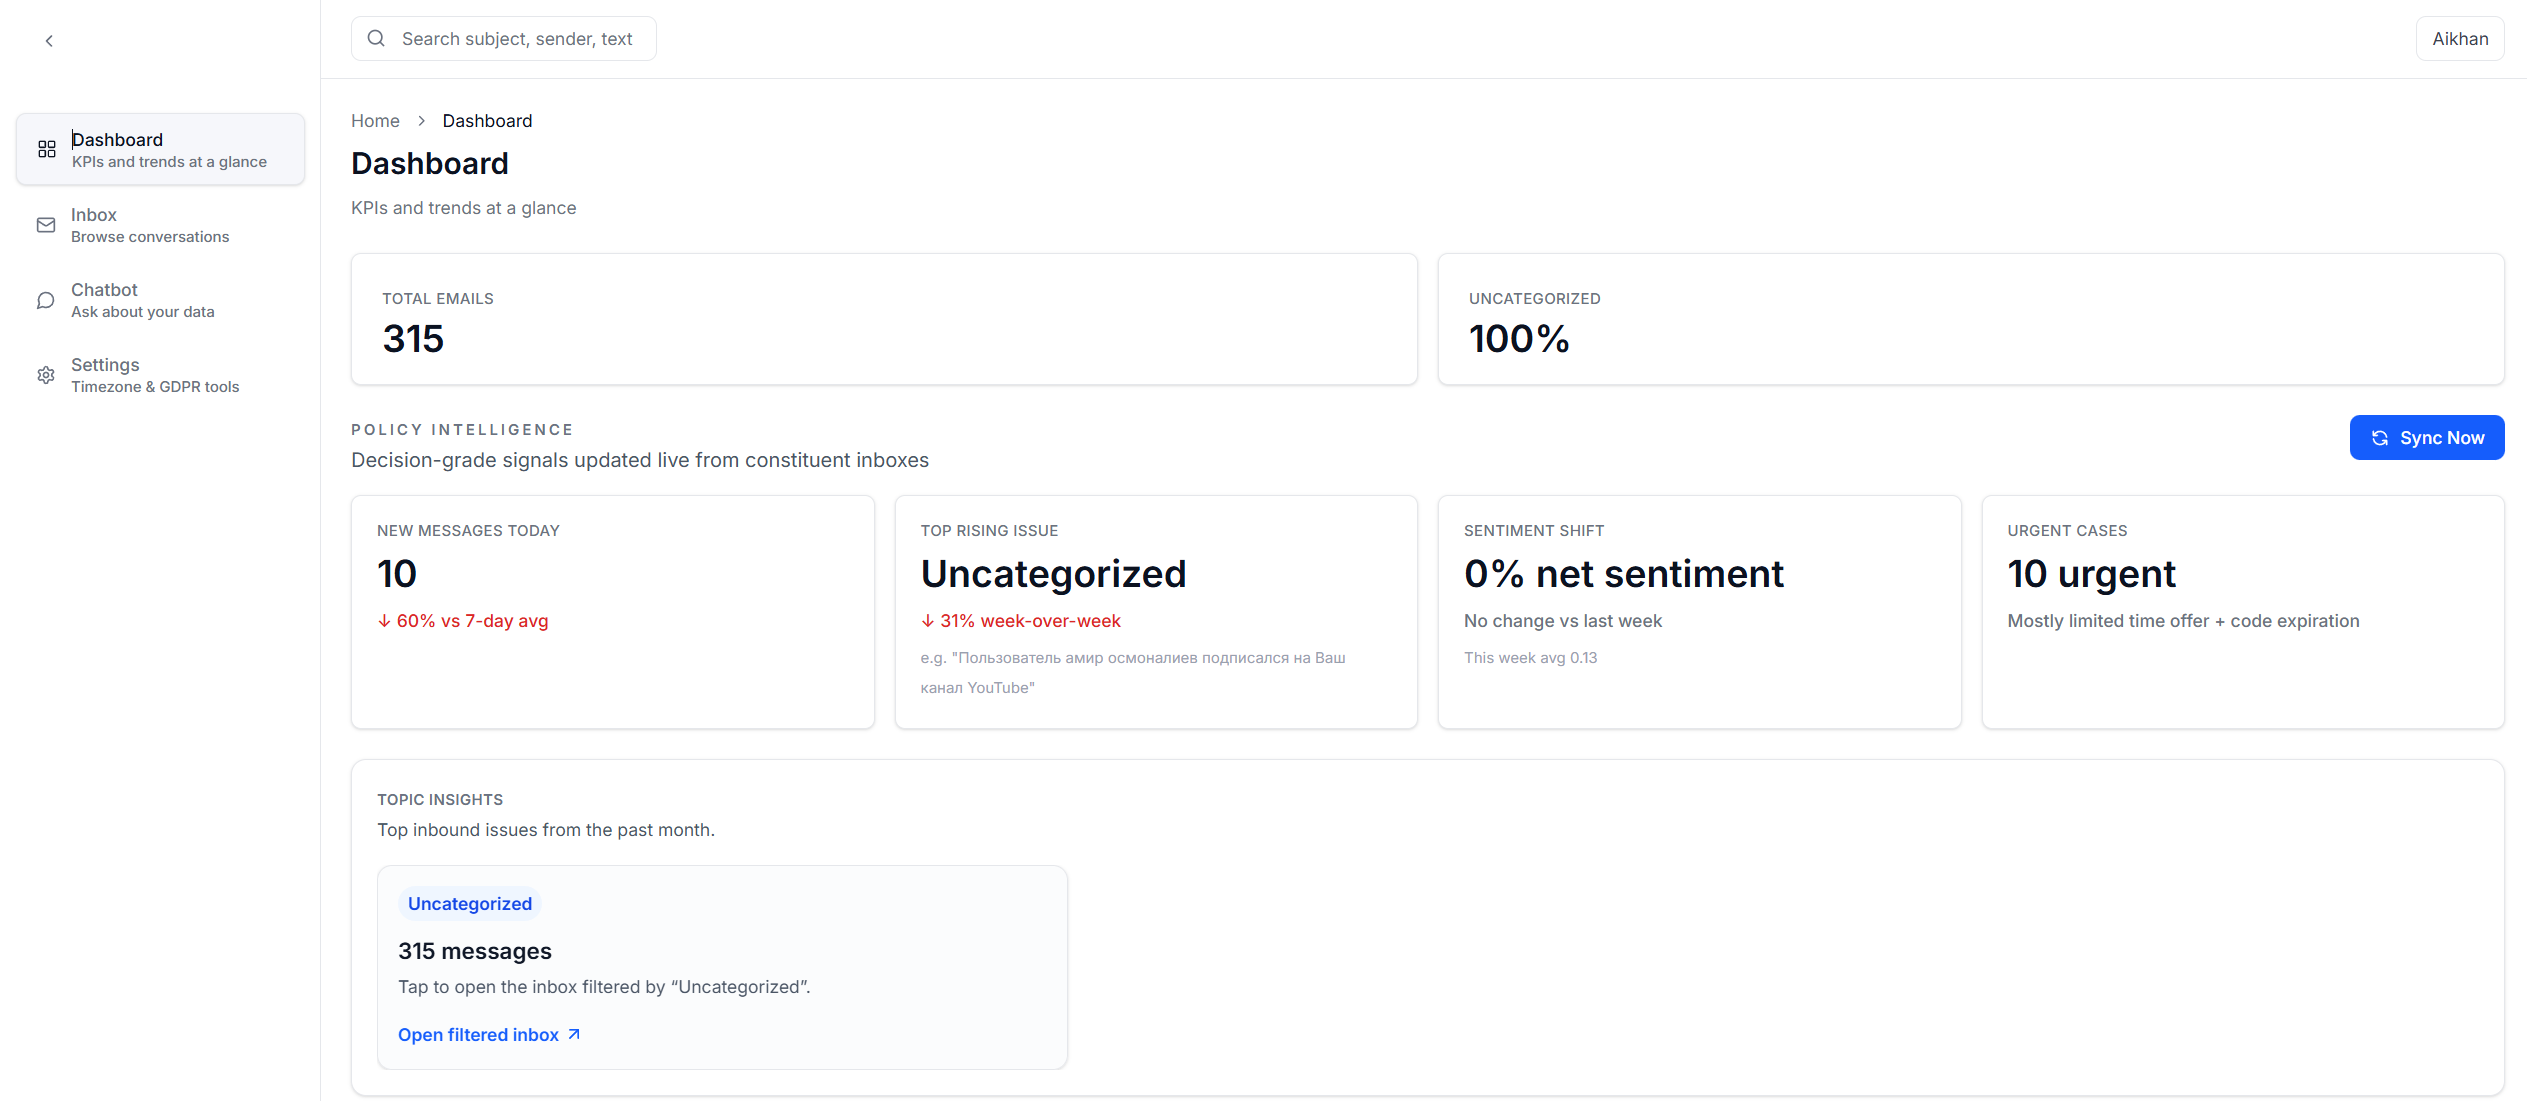Click the search magnifier icon
Image resolution: width=2527 pixels, height=1101 pixels.
pyautogui.click(x=375, y=38)
